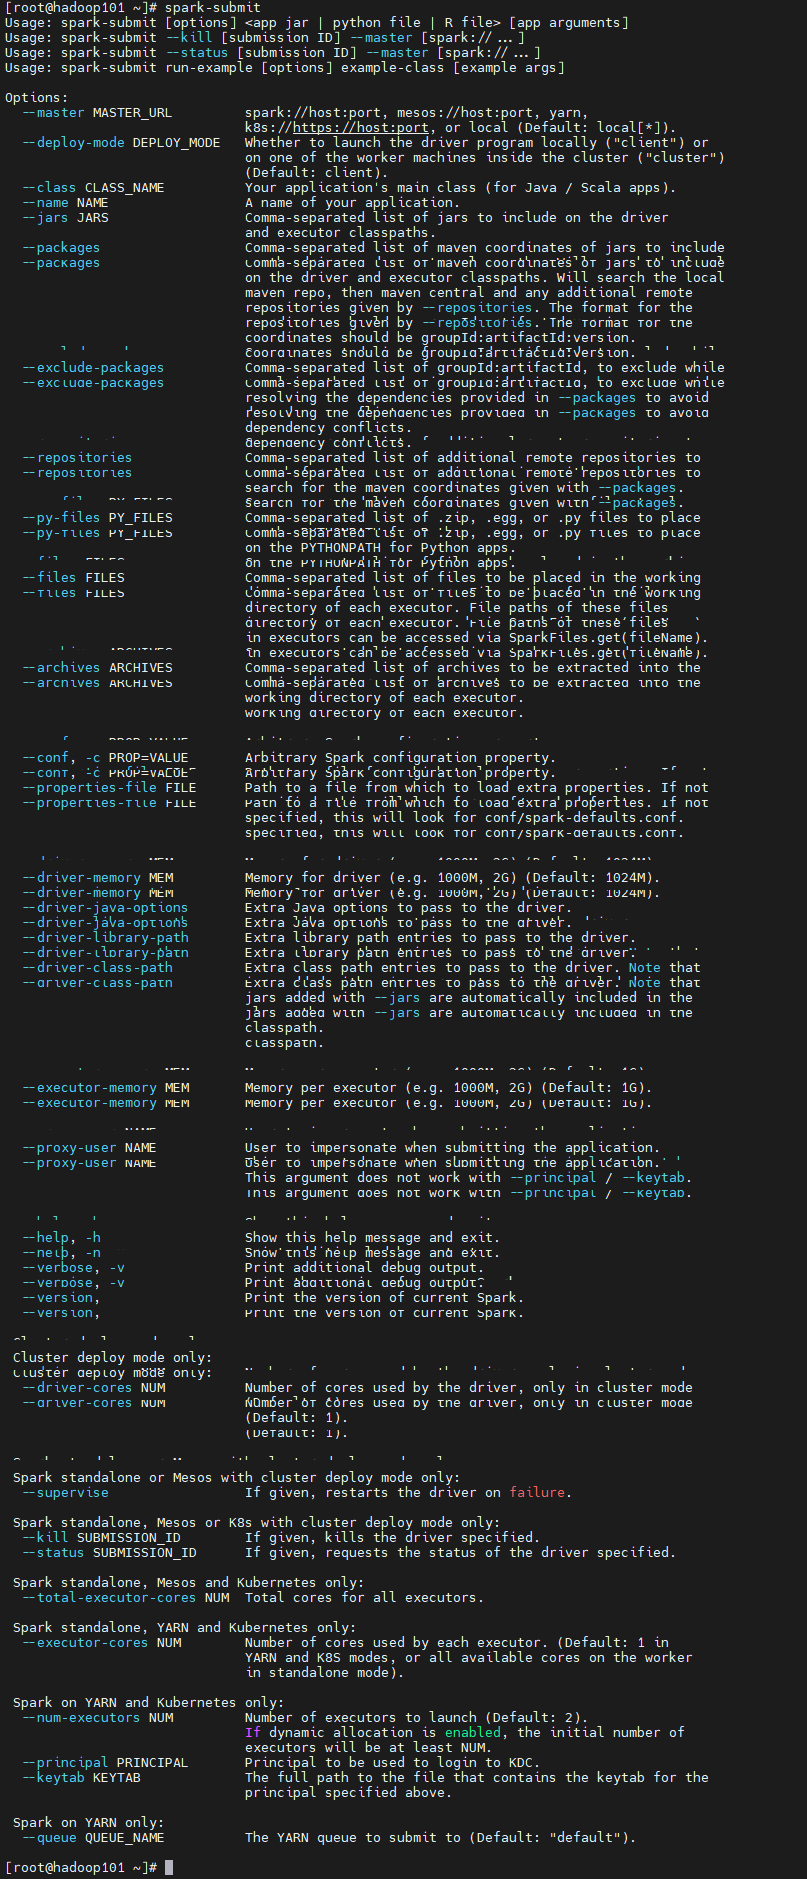Click the --keytab KEYTAB option

coord(81,1778)
